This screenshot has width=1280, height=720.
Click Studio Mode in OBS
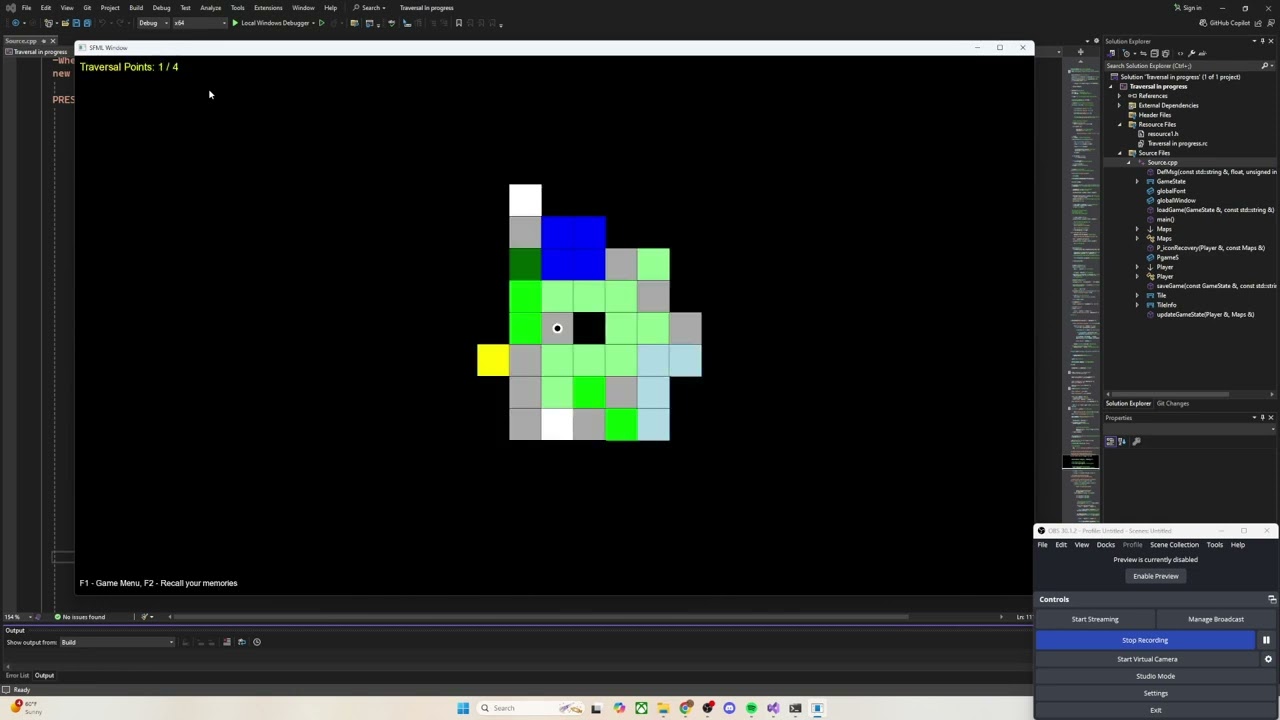click(1155, 676)
